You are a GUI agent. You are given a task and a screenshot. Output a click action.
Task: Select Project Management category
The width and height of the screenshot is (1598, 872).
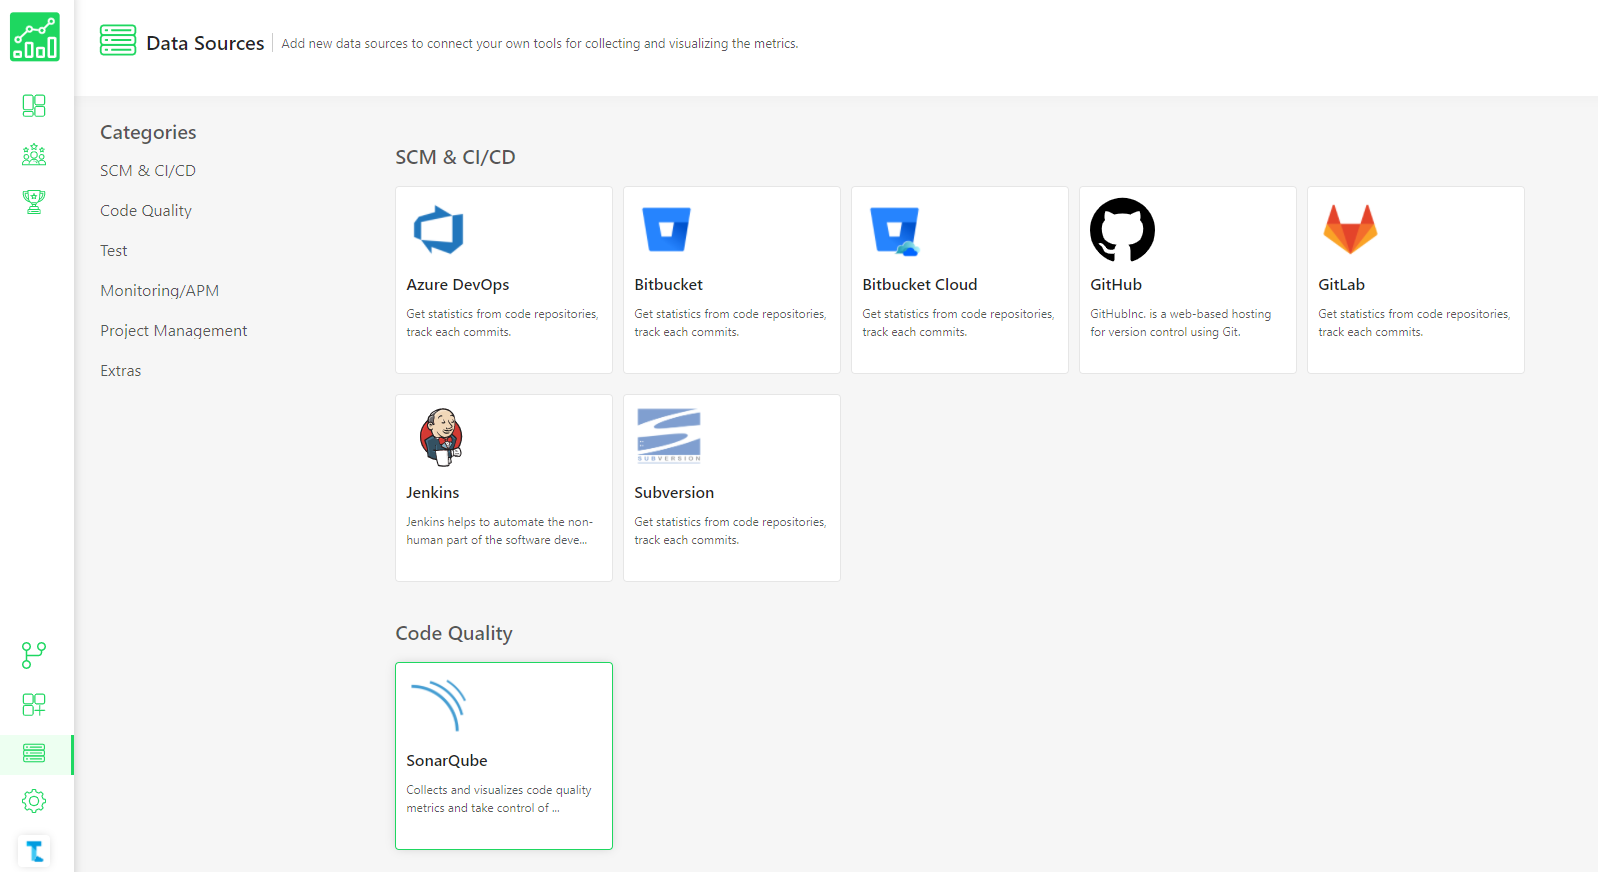(x=174, y=331)
